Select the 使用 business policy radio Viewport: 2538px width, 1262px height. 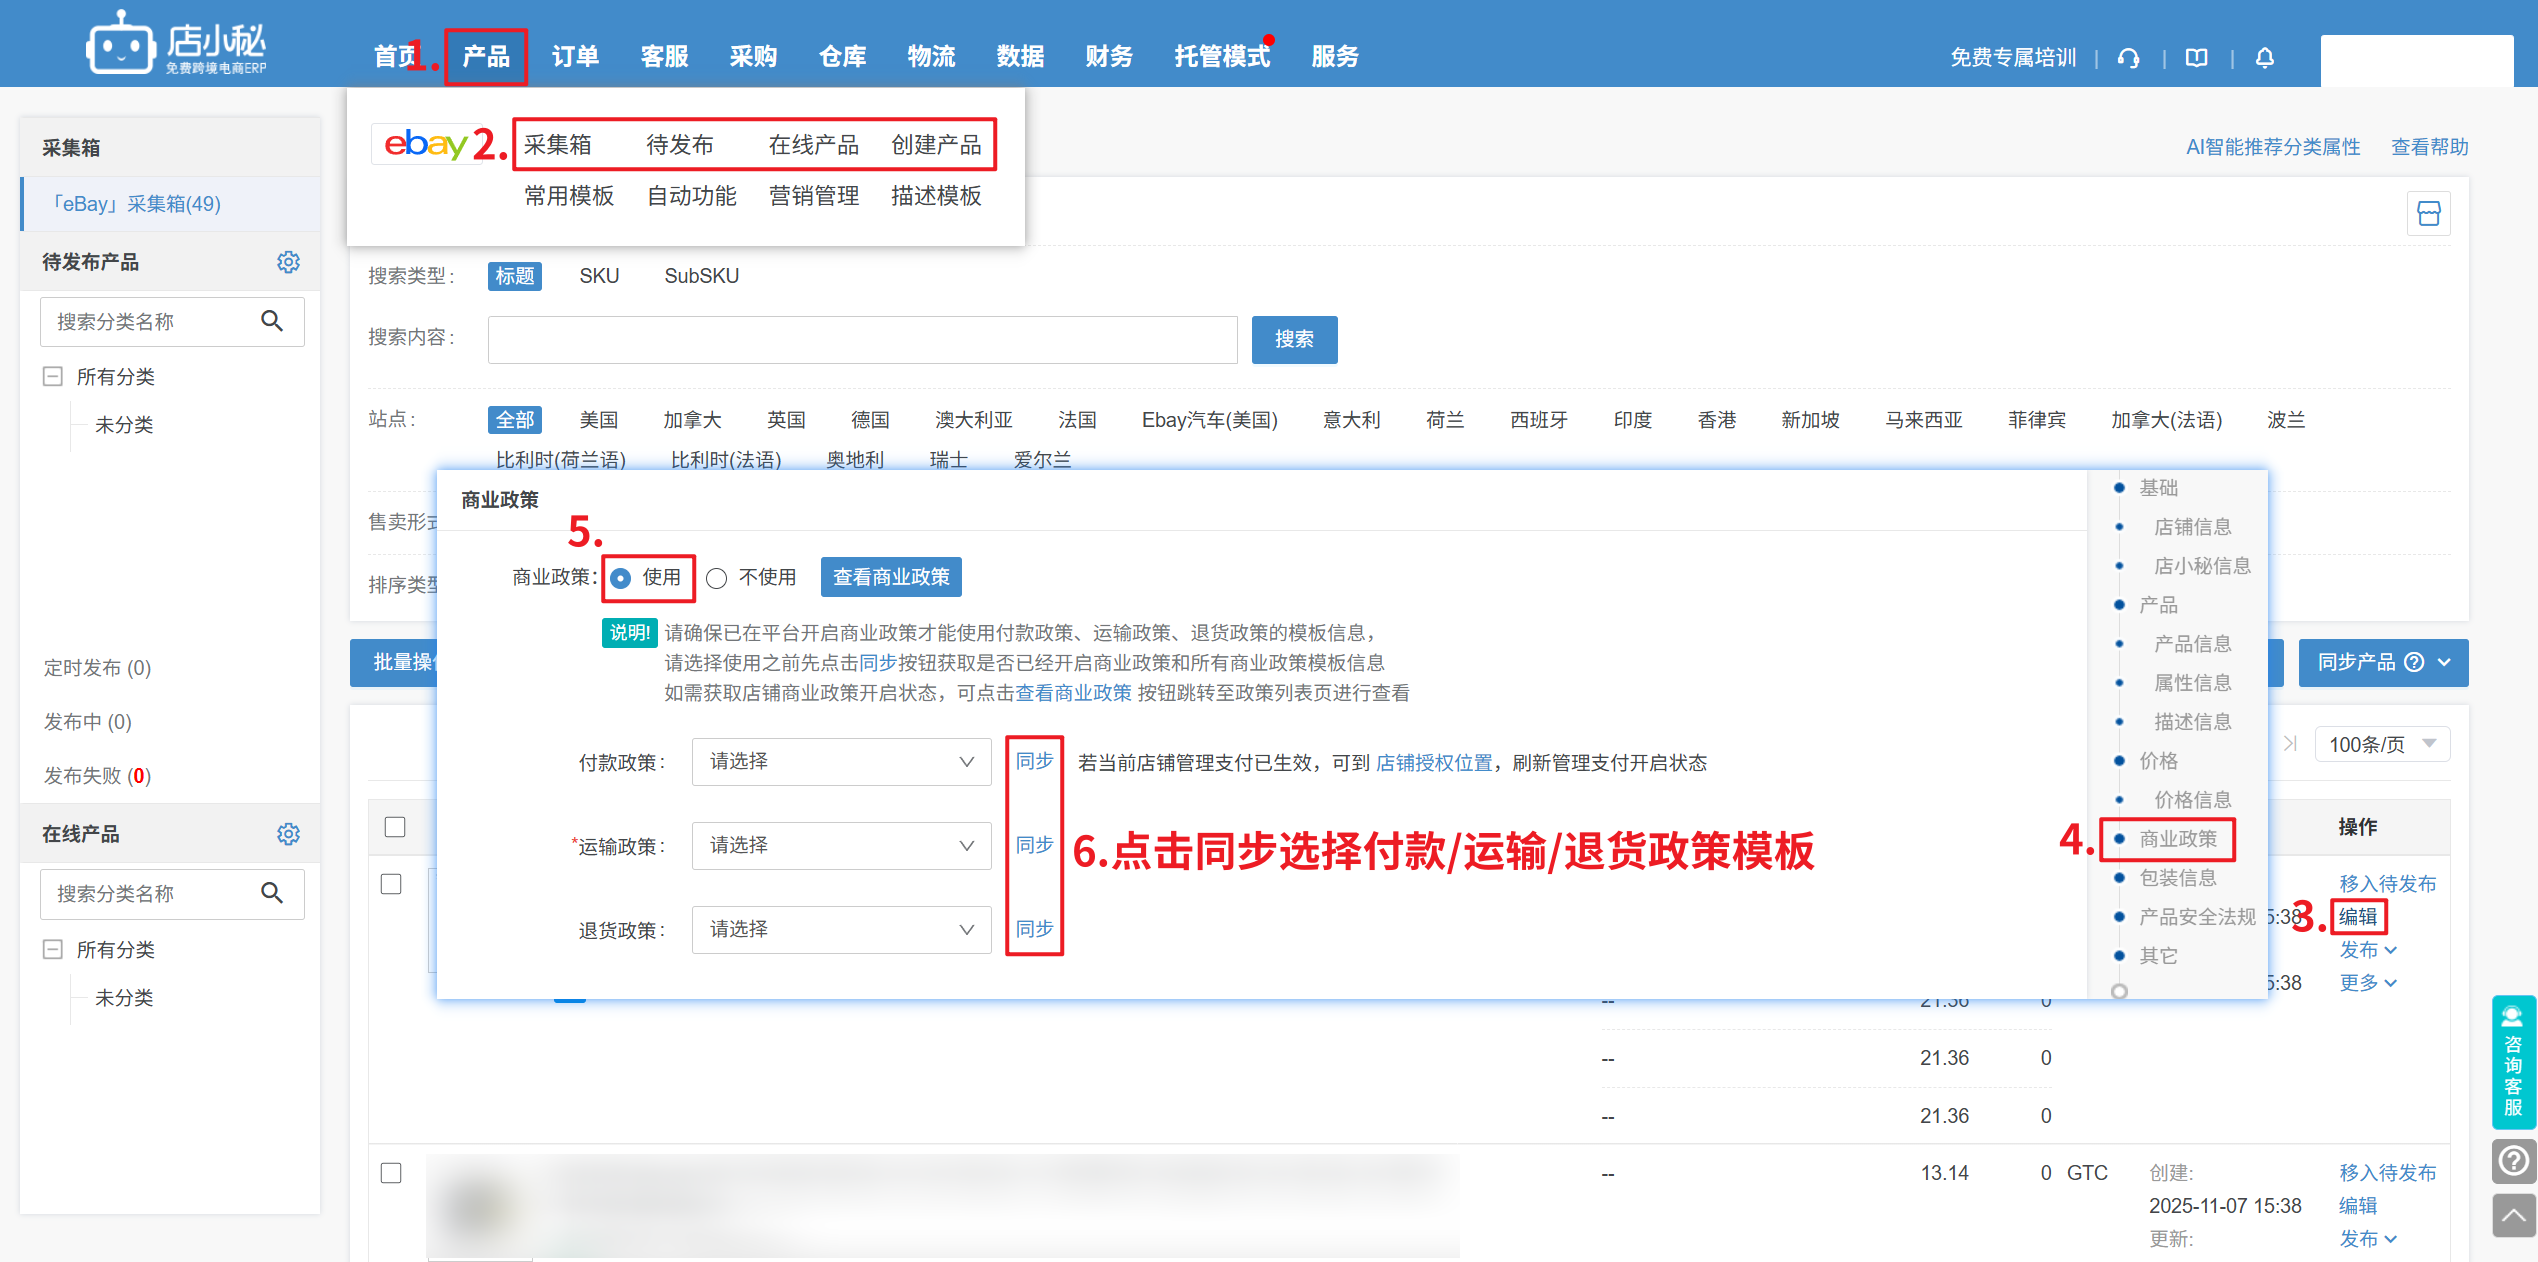[x=621, y=578]
